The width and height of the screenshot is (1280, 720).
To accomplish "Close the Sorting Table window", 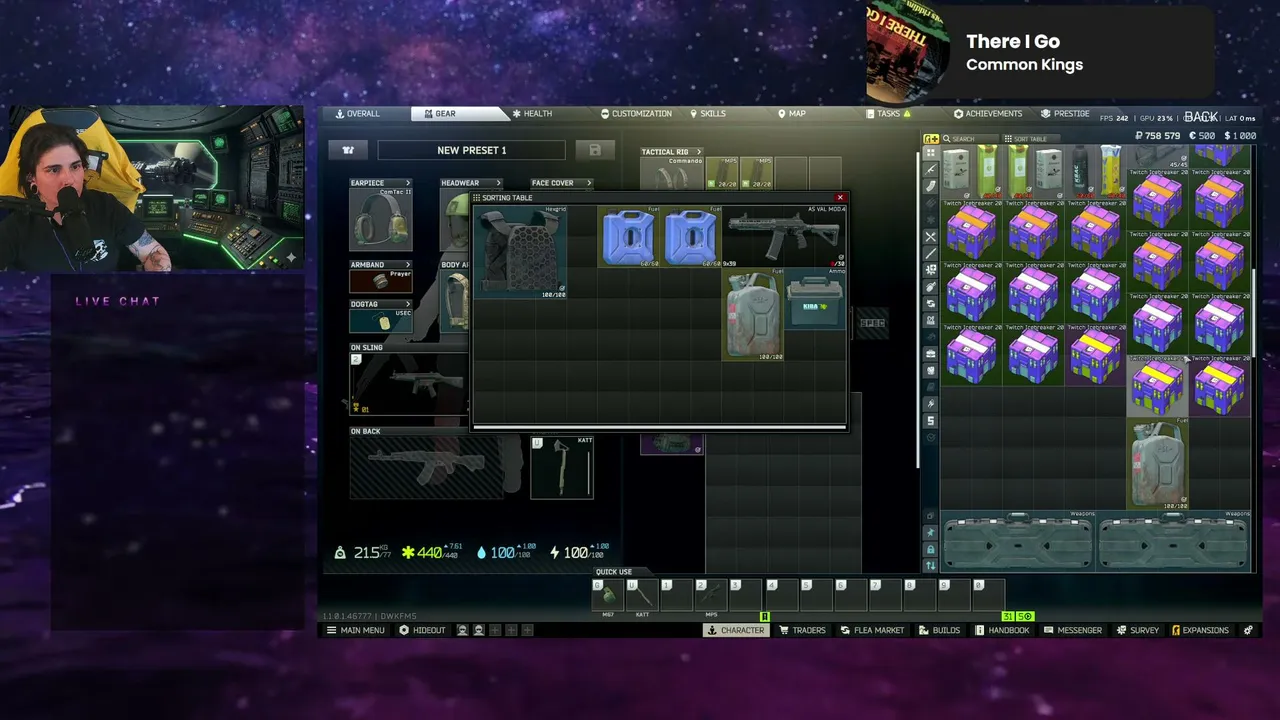I will (840, 198).
